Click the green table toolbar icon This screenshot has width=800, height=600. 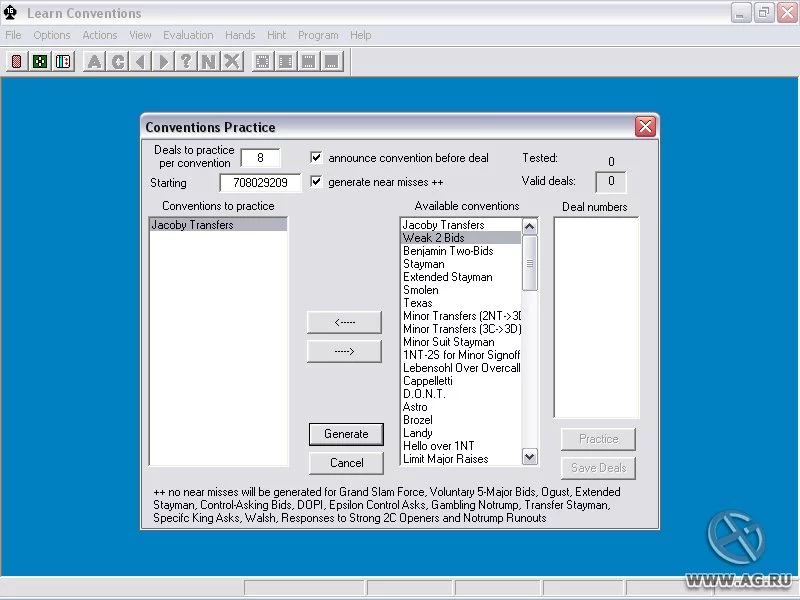point(40,62)
